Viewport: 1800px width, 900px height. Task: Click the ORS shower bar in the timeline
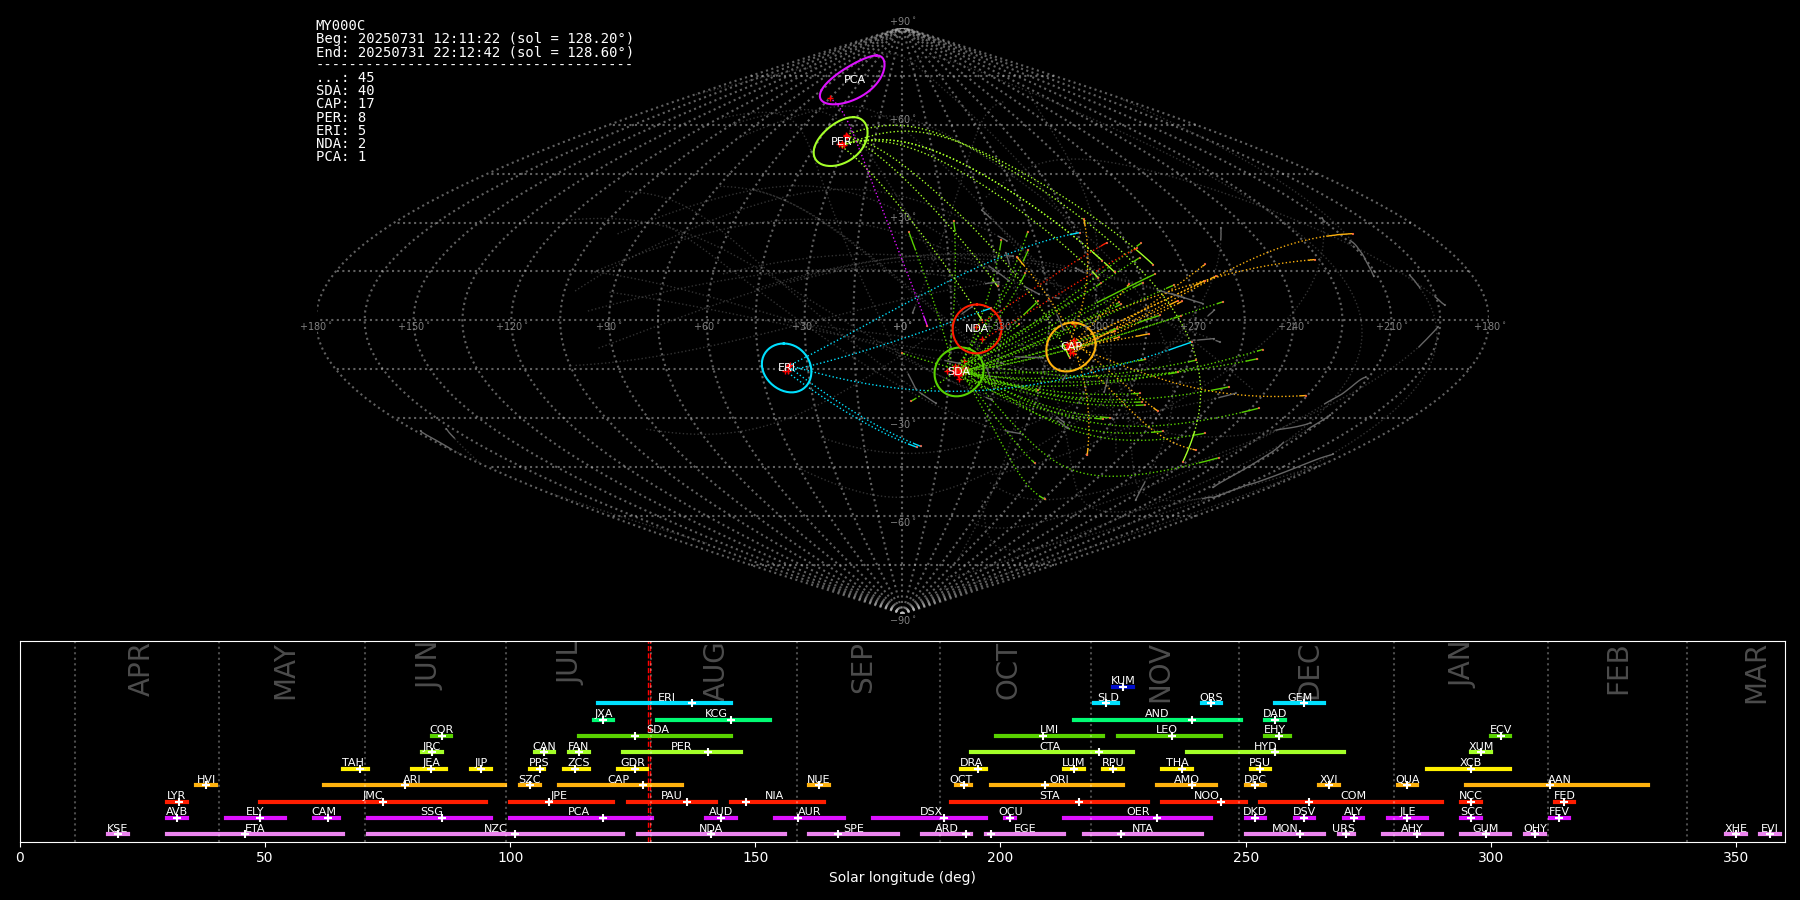click(1211, 703)
